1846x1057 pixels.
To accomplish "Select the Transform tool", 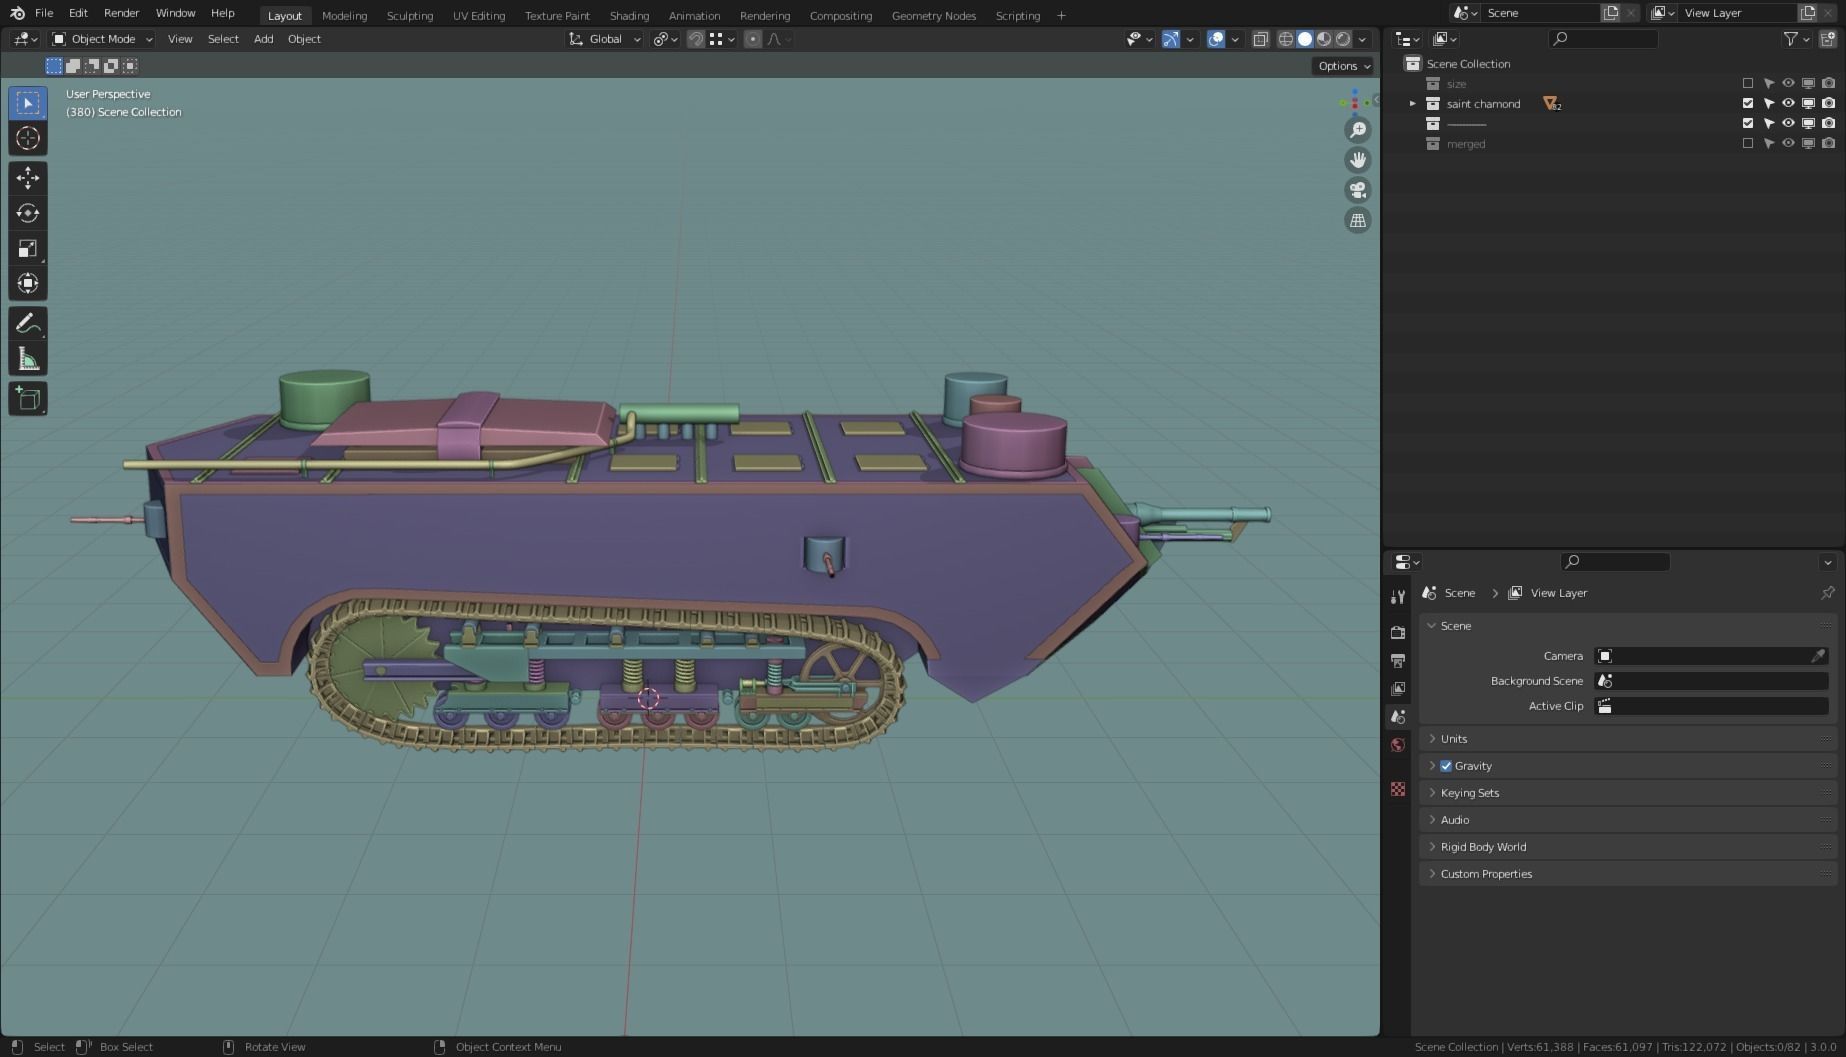I will pyautogui.click(x=28, y=283).
